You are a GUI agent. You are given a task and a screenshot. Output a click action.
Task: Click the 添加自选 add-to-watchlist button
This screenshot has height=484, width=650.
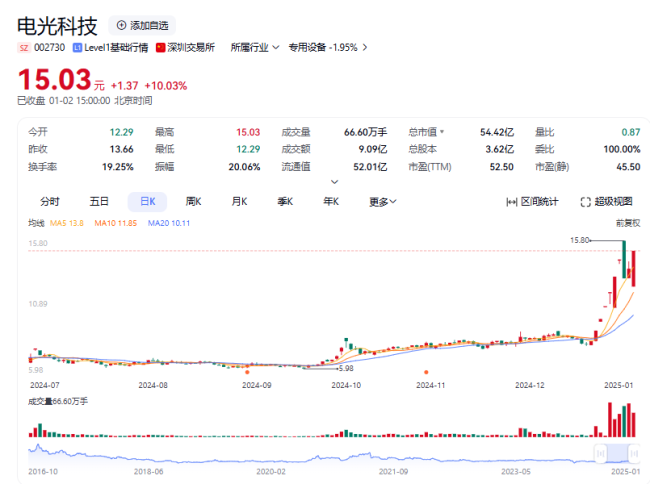142,26
